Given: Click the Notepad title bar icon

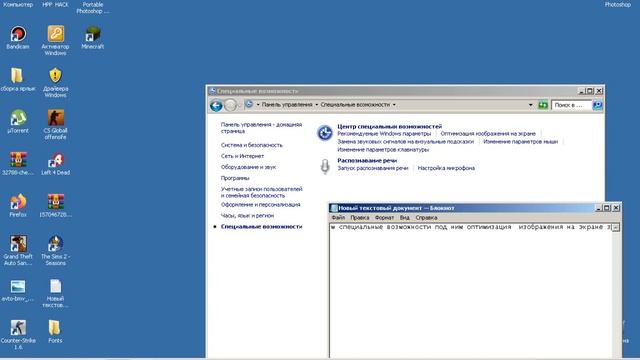Looking at the screenshot, I should 334,208.
